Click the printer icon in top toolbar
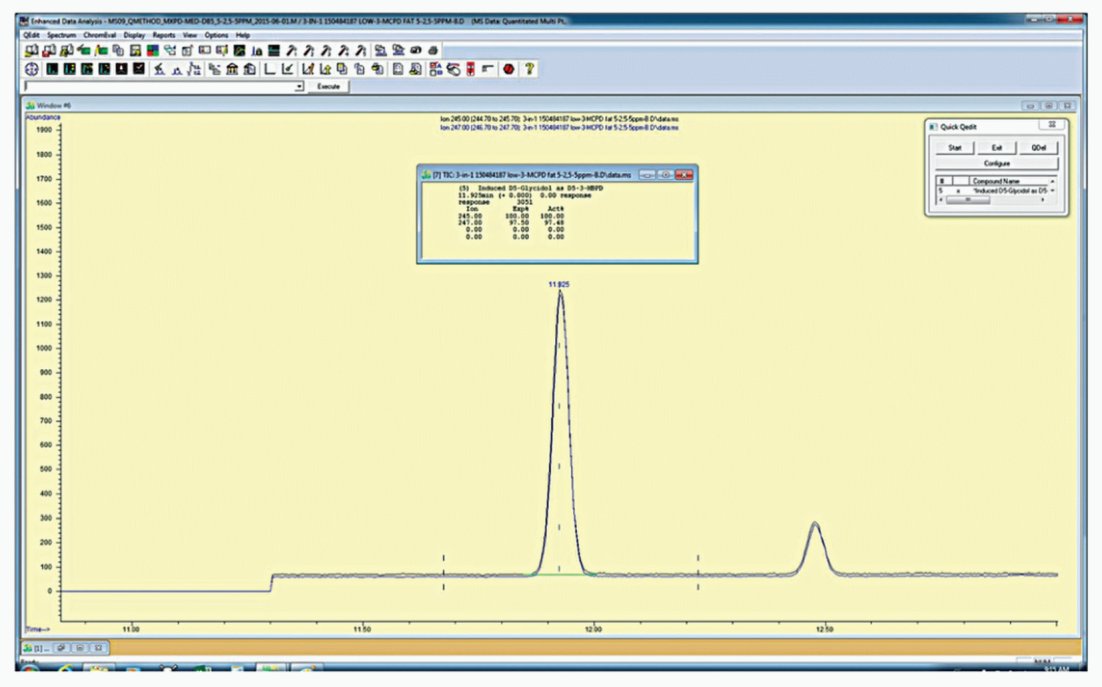 pyautogui.click(x=433, y=51)
